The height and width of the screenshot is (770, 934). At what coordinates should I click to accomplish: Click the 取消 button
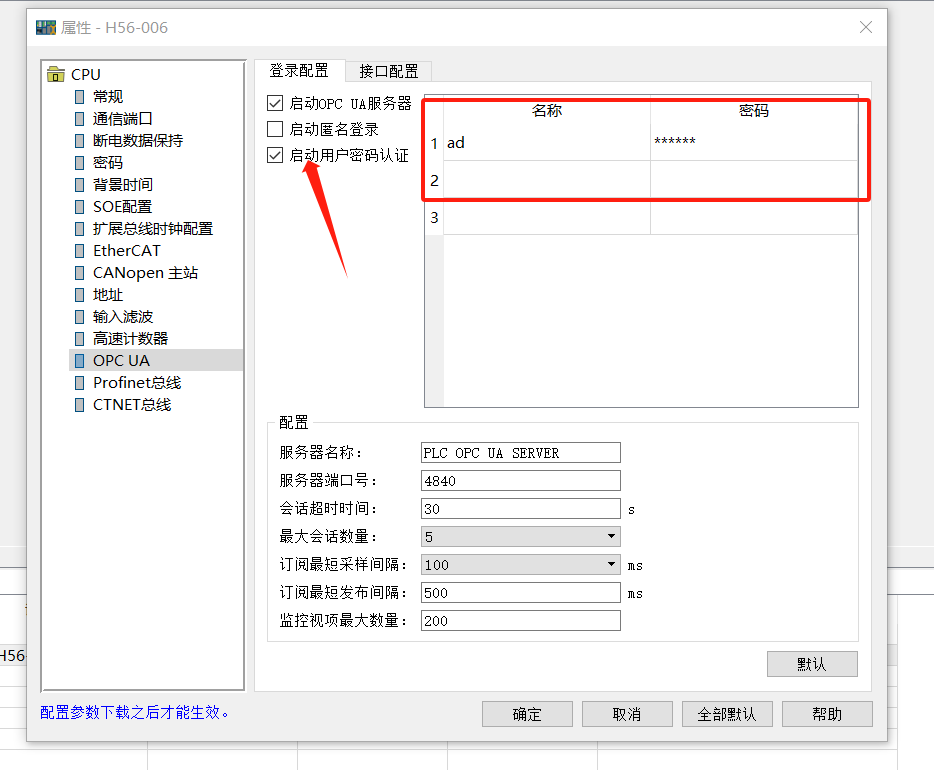point(627,714)
